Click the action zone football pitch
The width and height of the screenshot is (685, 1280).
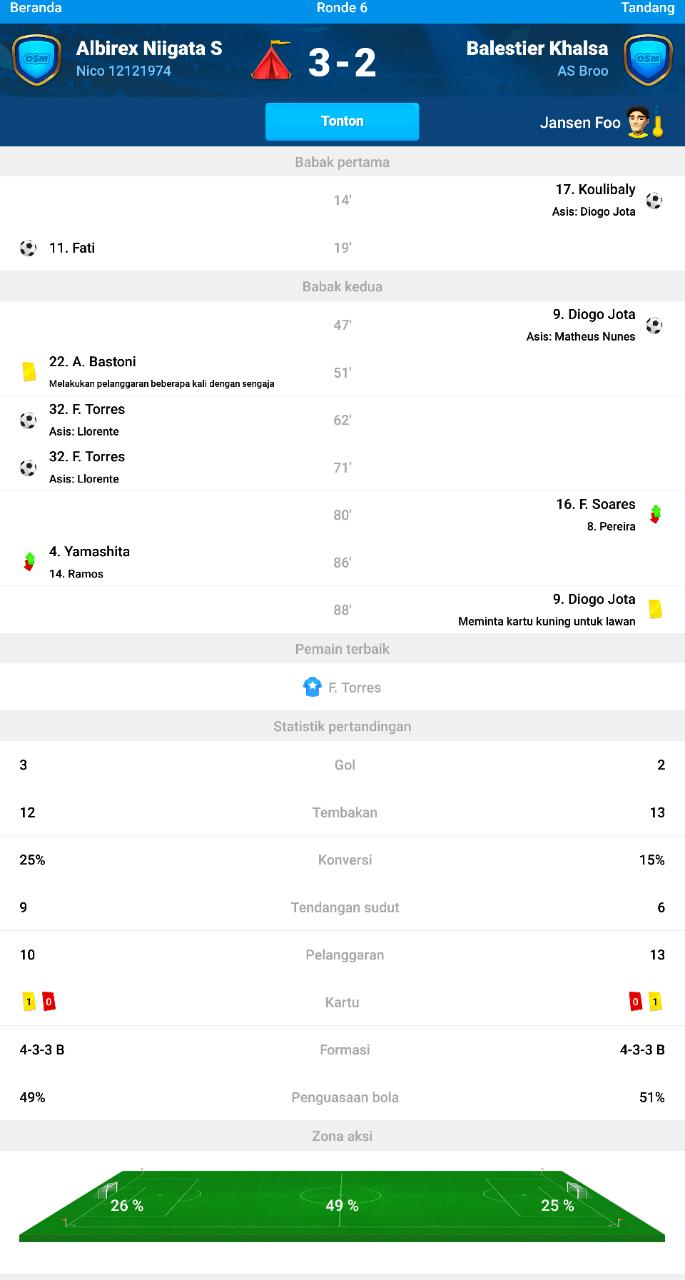pos(342,1205)
